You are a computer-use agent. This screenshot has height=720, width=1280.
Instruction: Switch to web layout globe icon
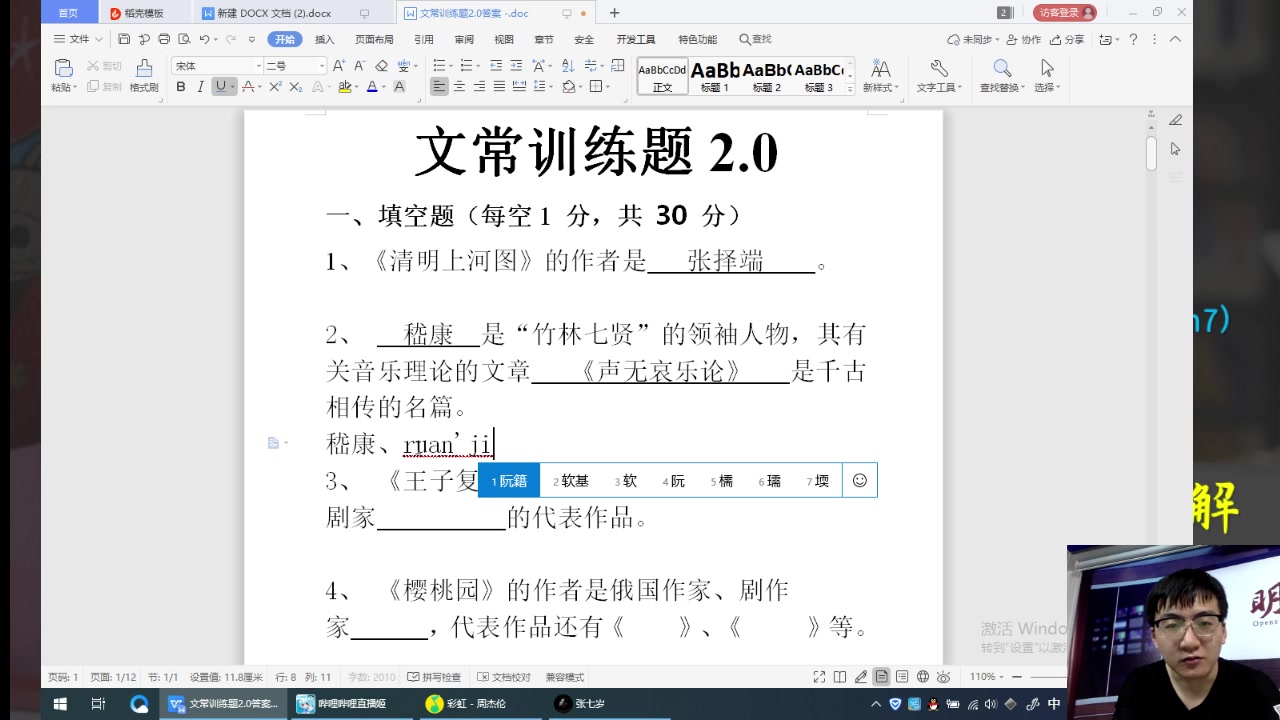pyautogui.click(x=923, y=677)
